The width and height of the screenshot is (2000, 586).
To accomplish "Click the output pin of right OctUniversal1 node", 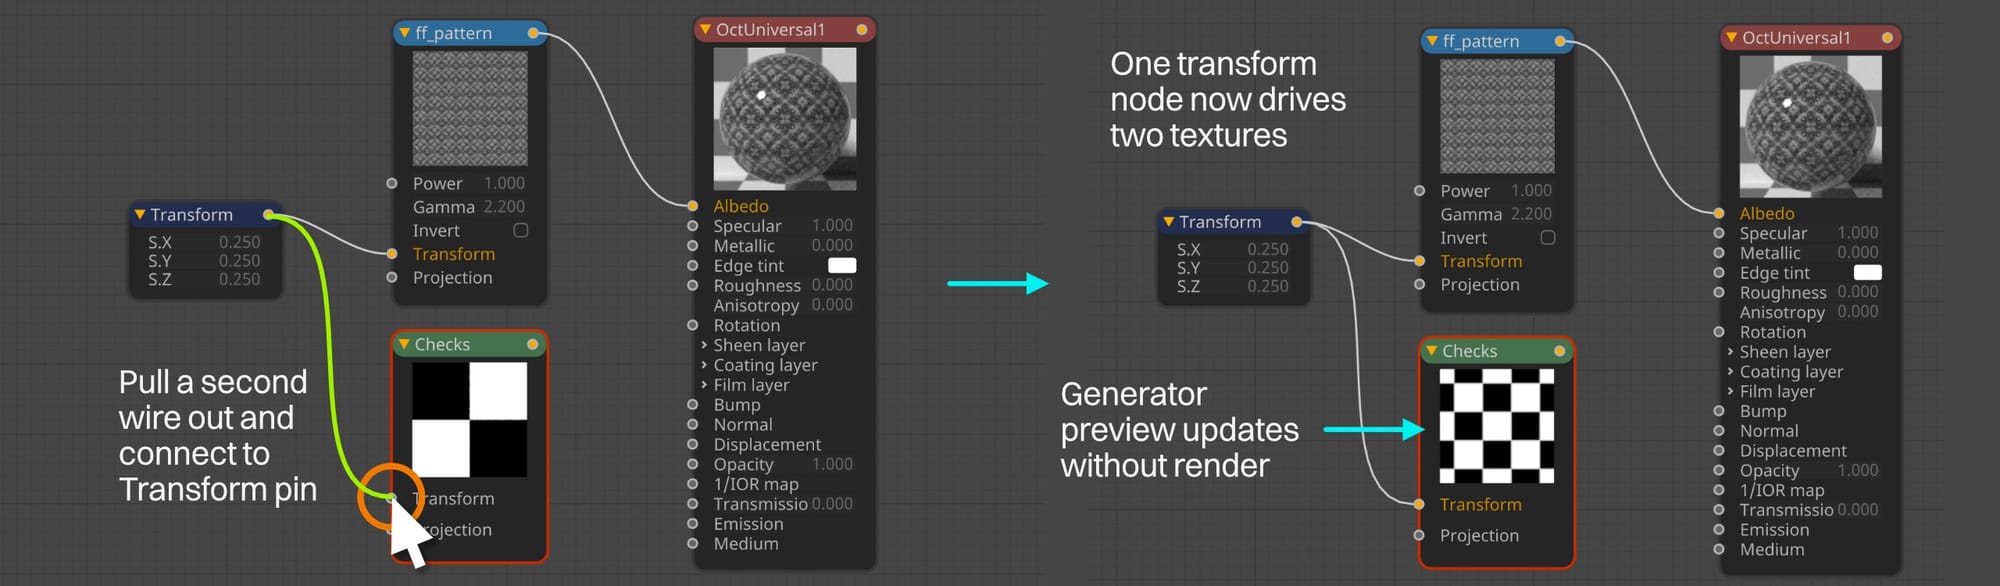I will pyautogui.click(x=1887, y=38).
